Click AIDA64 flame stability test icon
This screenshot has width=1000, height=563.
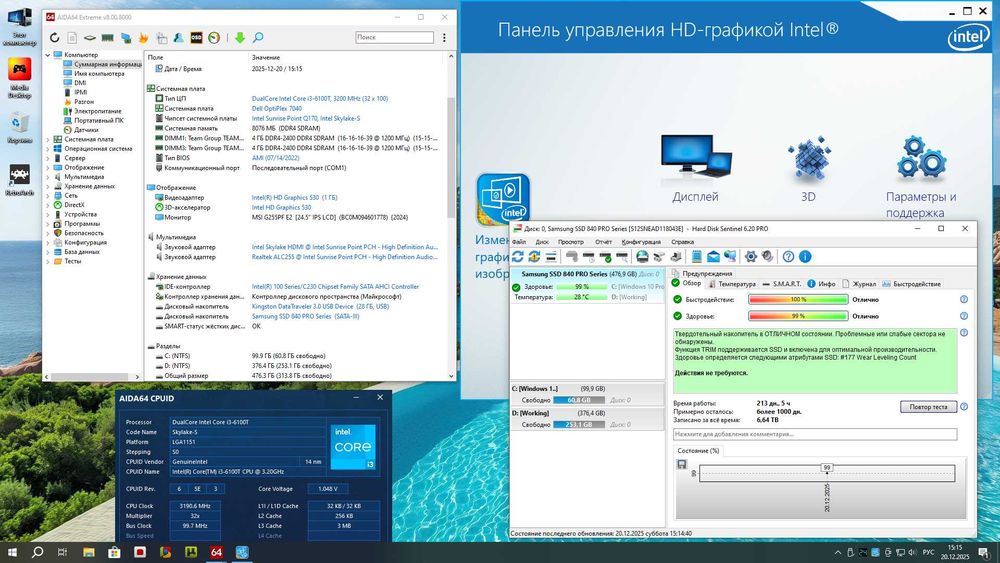point(143,38)
